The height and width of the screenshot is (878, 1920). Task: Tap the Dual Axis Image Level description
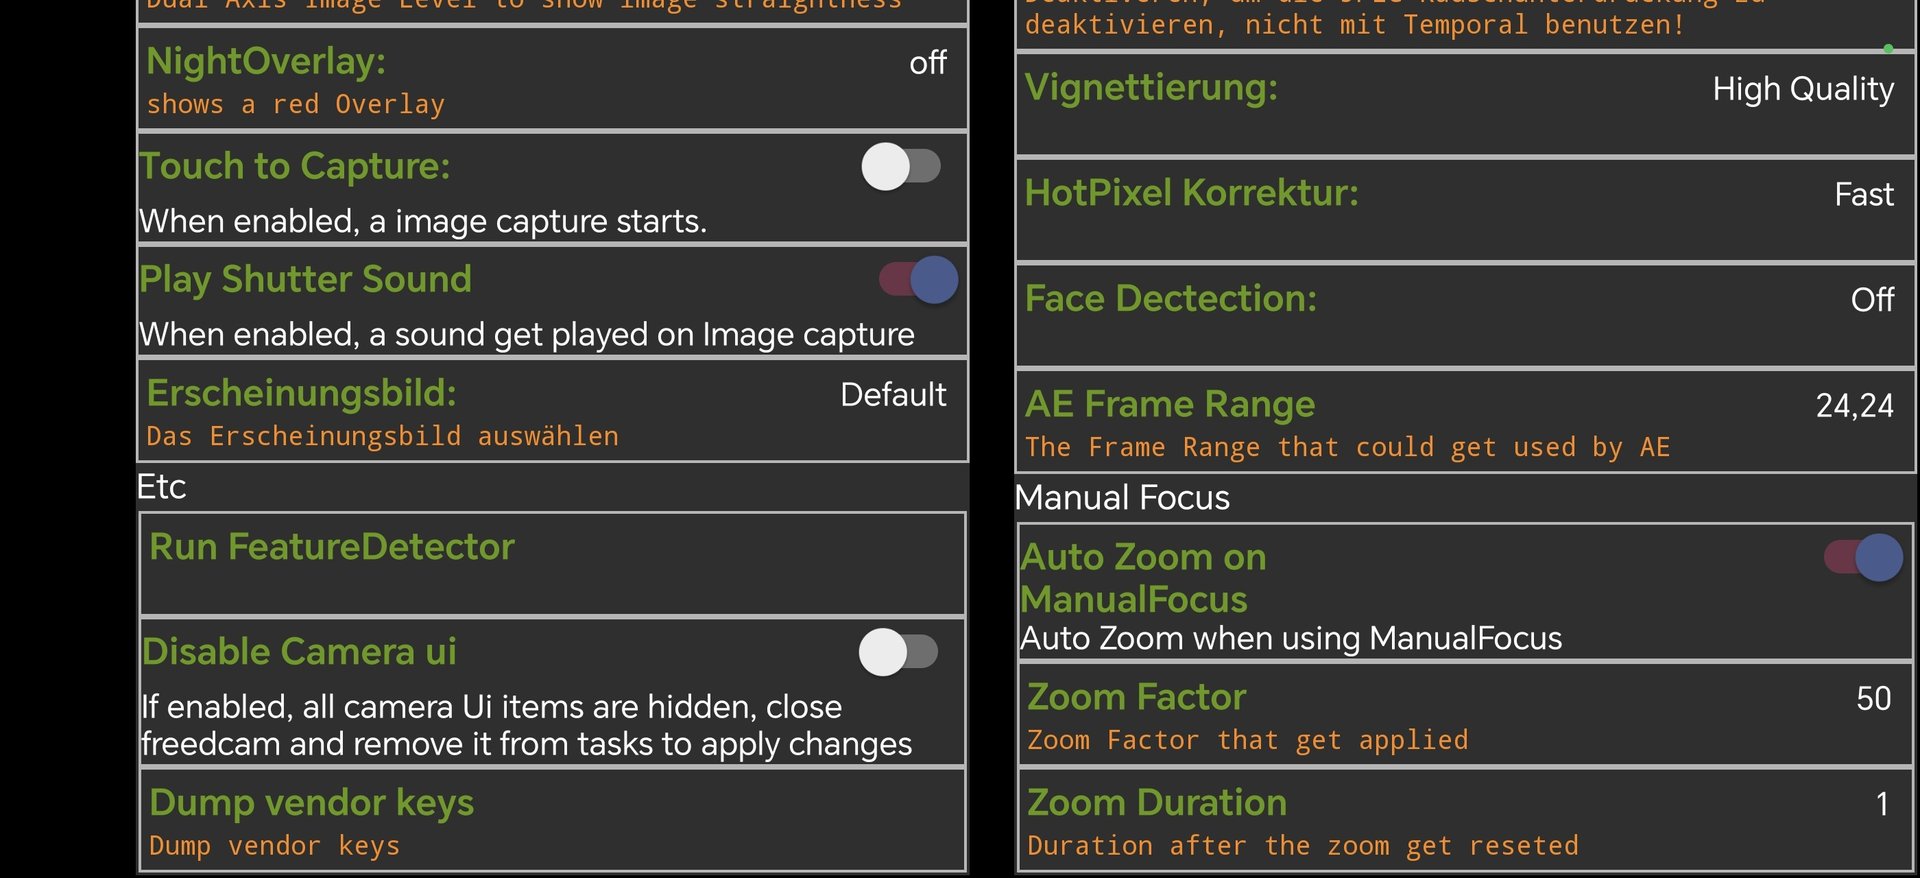524,6
